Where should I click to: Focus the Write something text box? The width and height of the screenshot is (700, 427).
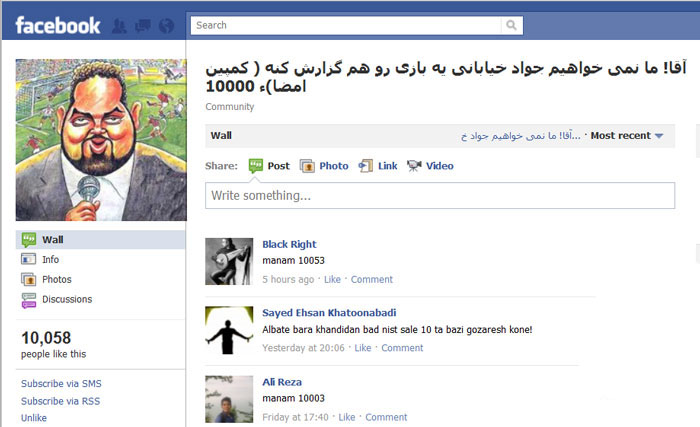[440, 196]
